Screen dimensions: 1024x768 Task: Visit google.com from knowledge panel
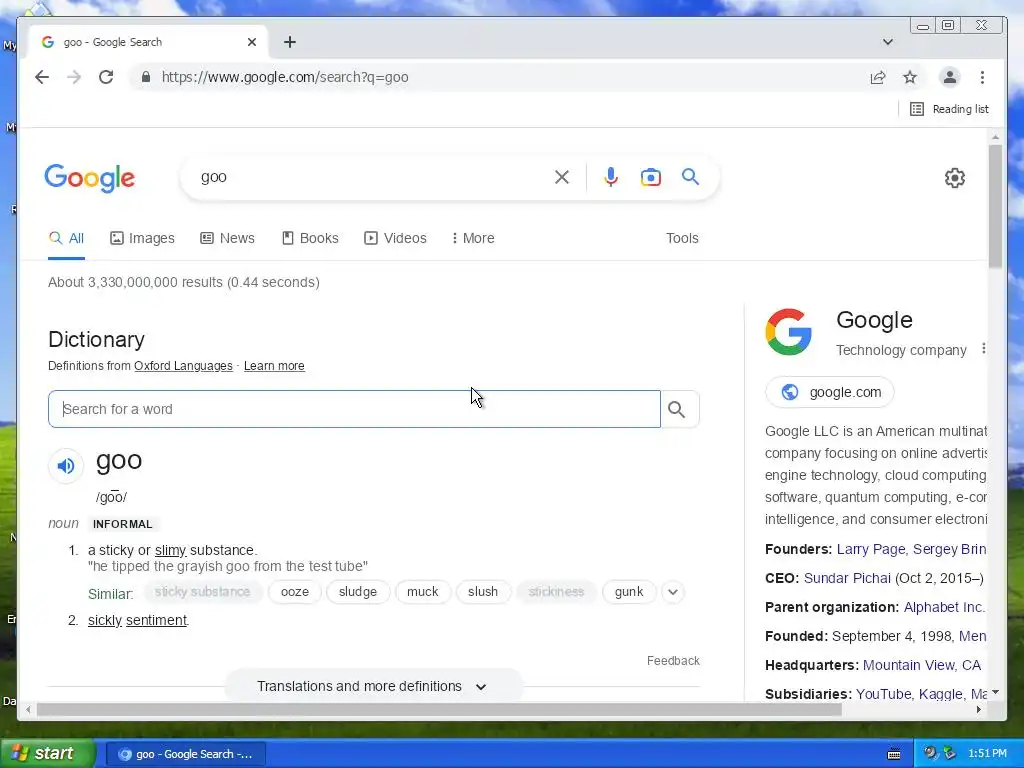coord(829,392)
